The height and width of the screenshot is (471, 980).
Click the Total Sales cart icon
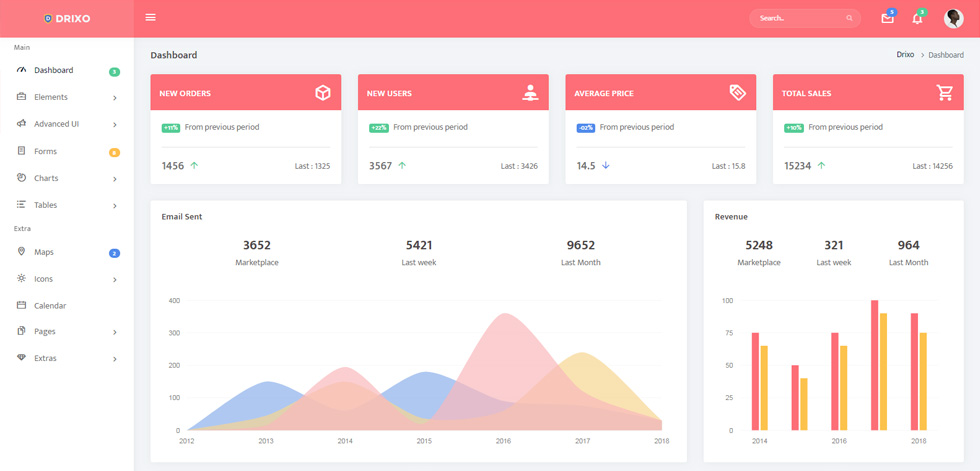tap(944, 92)
